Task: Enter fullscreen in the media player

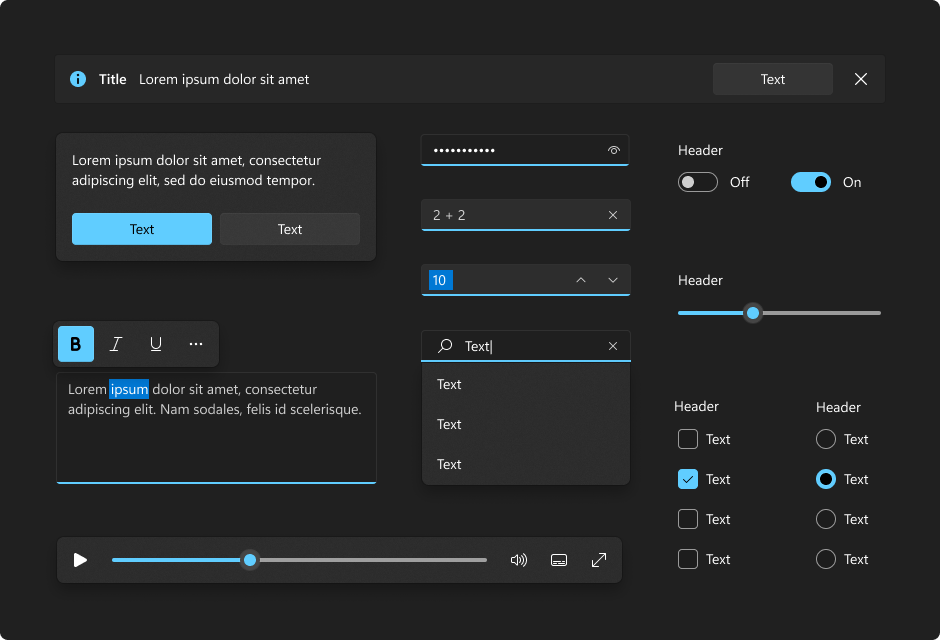Action: point(598,560)
